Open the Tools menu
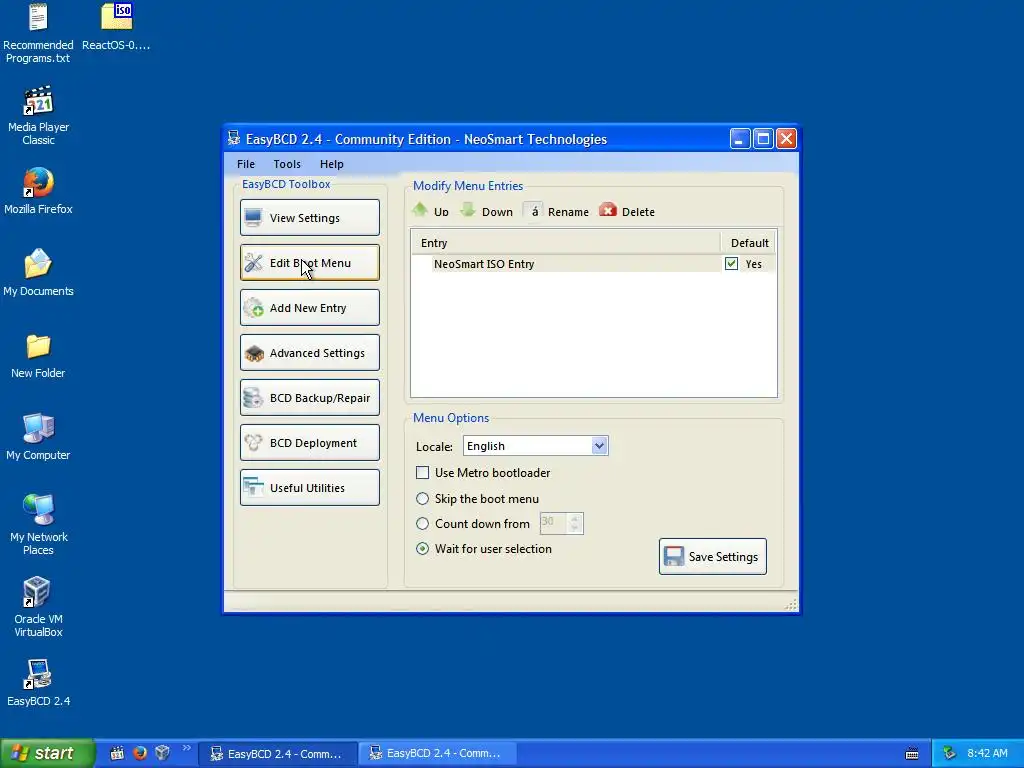 pos(287,164)
